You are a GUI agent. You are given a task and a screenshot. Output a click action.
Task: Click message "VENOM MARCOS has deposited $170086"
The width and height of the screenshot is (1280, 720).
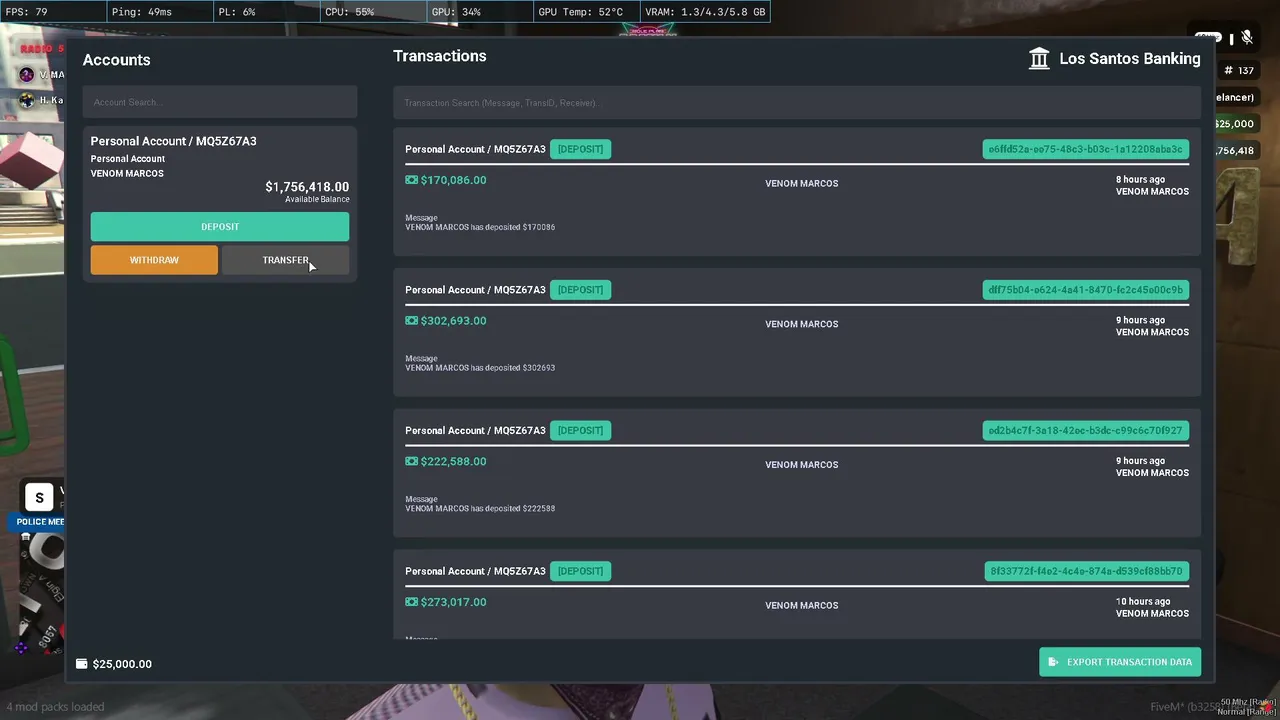tap(480, 227)
